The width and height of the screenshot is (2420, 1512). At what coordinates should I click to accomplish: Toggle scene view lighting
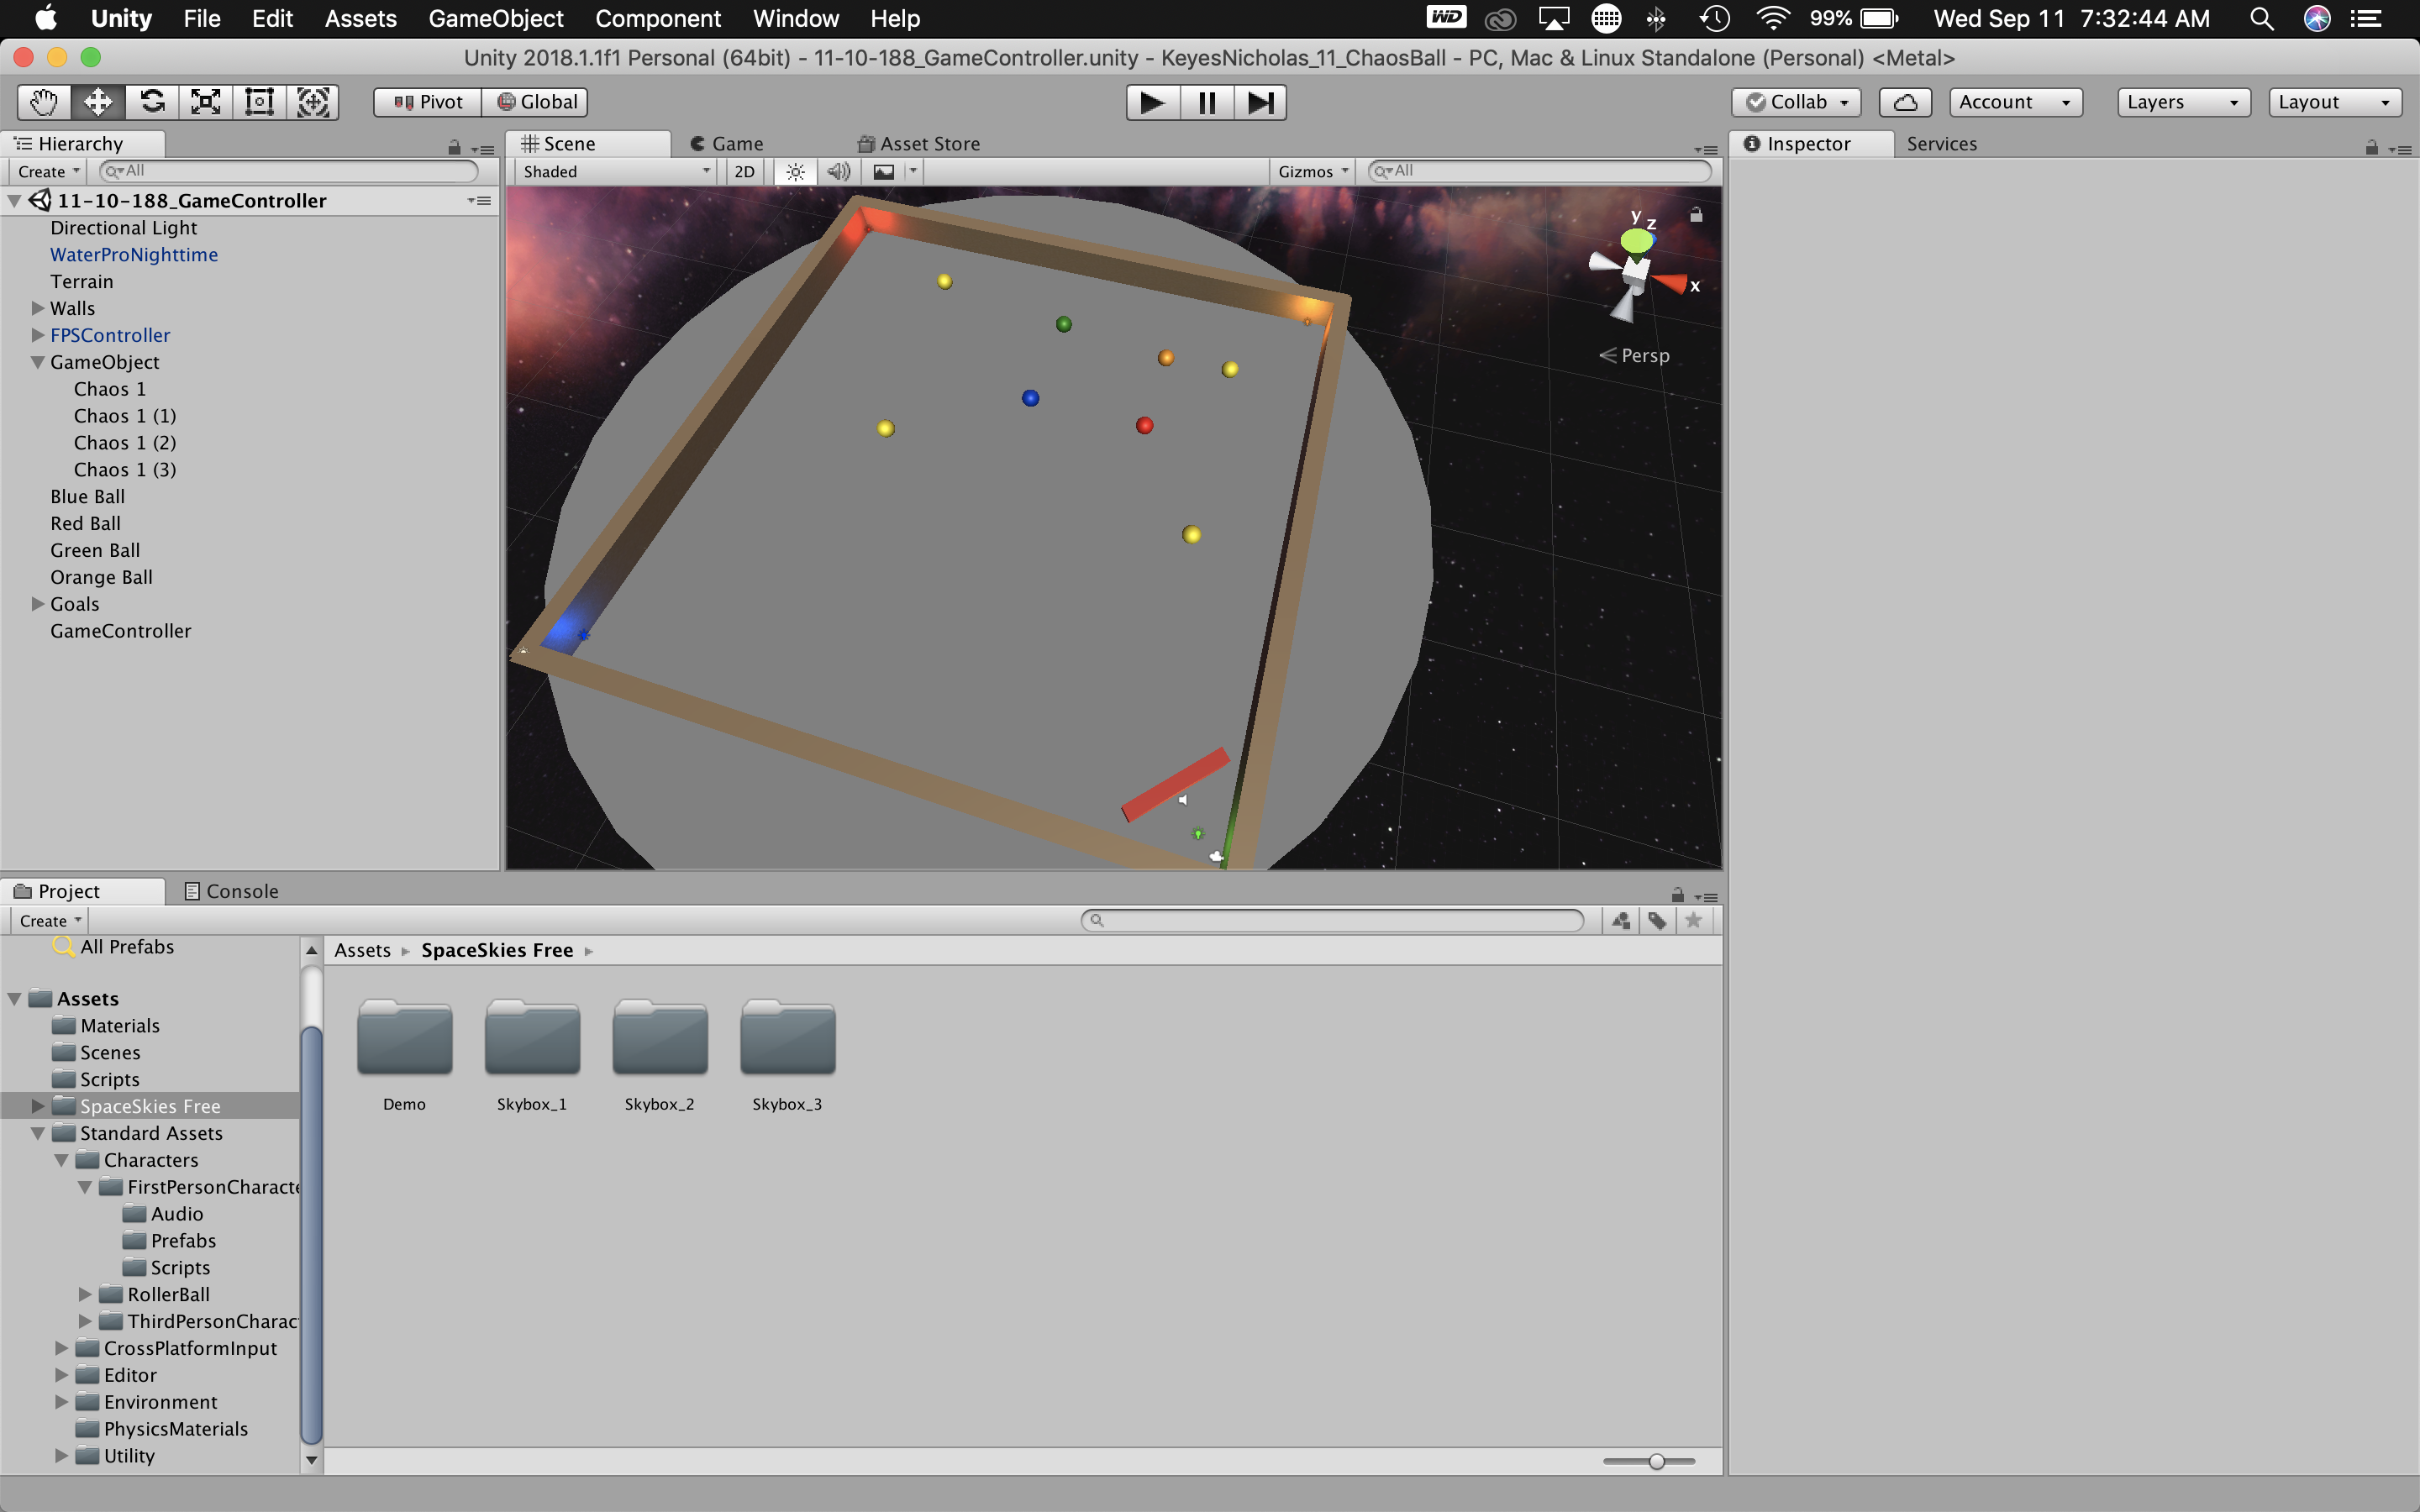[x=793, y=171]
